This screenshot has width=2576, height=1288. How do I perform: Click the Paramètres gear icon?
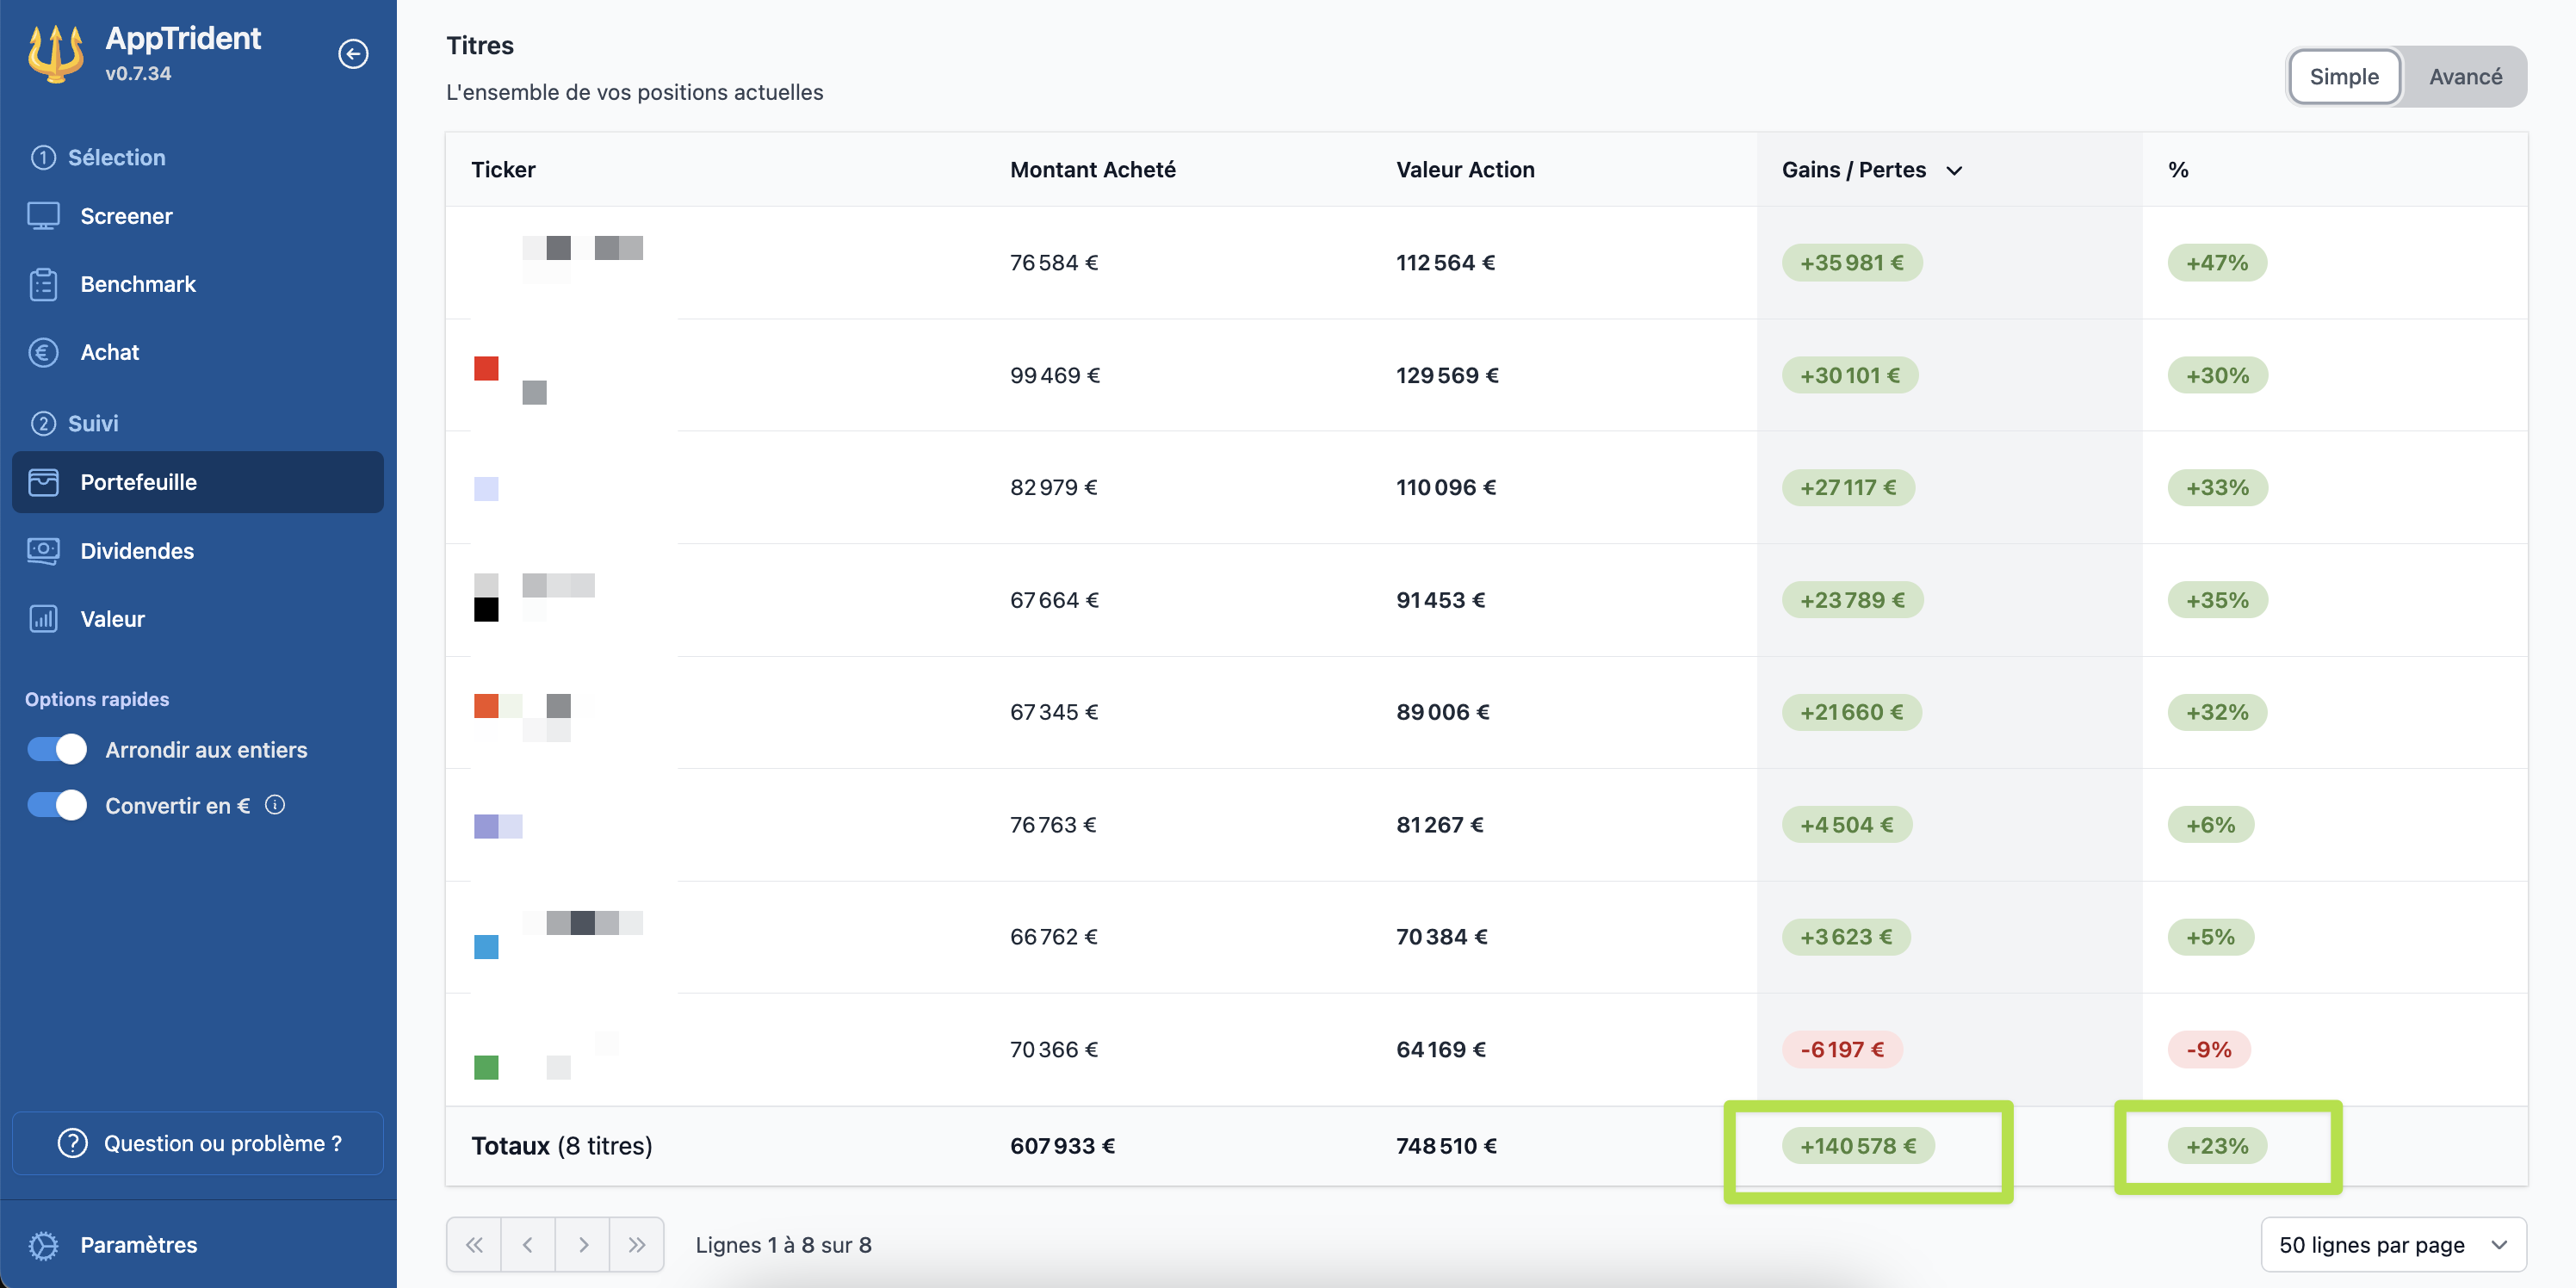click(x=43, y=1245)
